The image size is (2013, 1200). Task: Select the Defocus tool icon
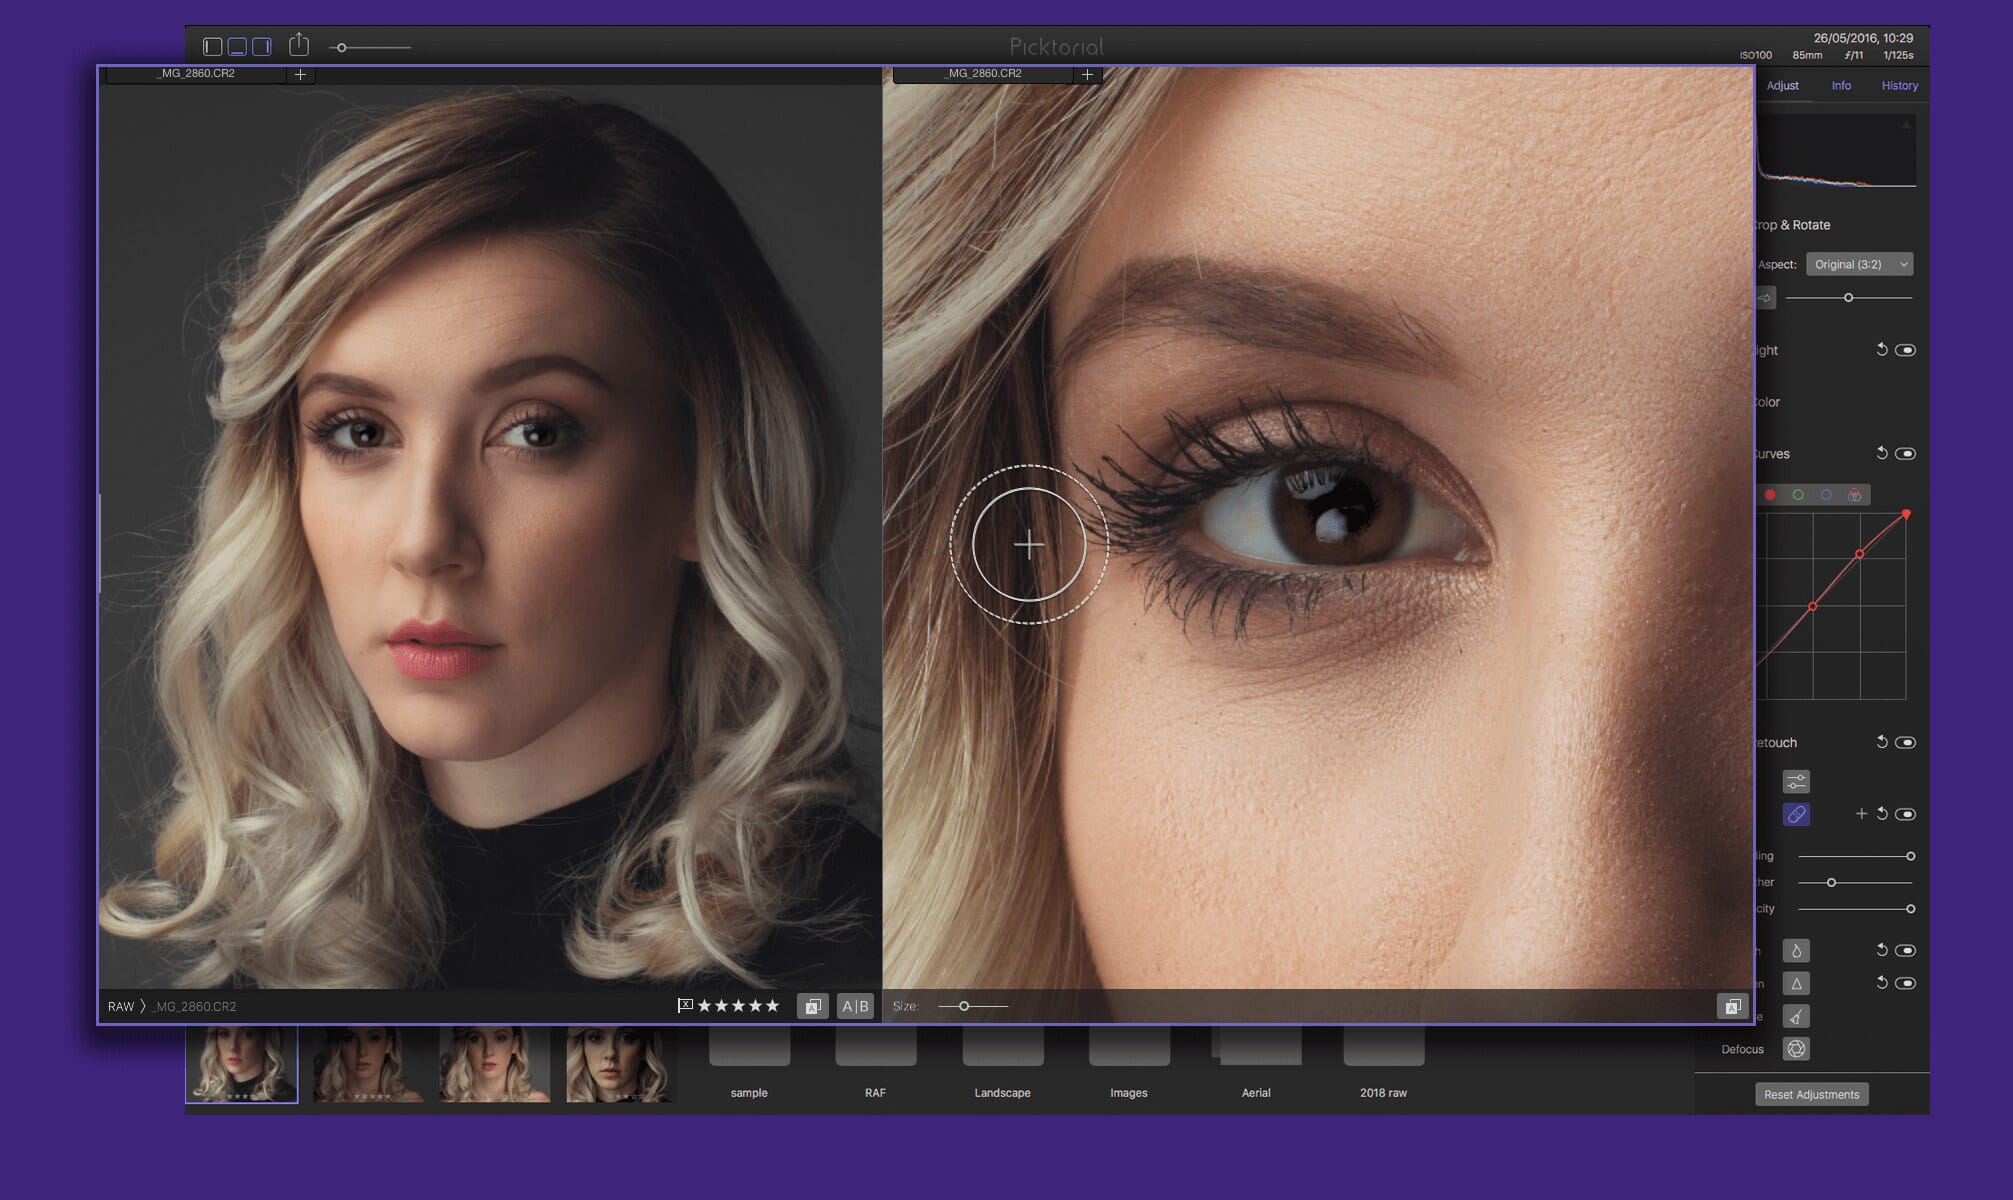[x=1796, y=1047]
